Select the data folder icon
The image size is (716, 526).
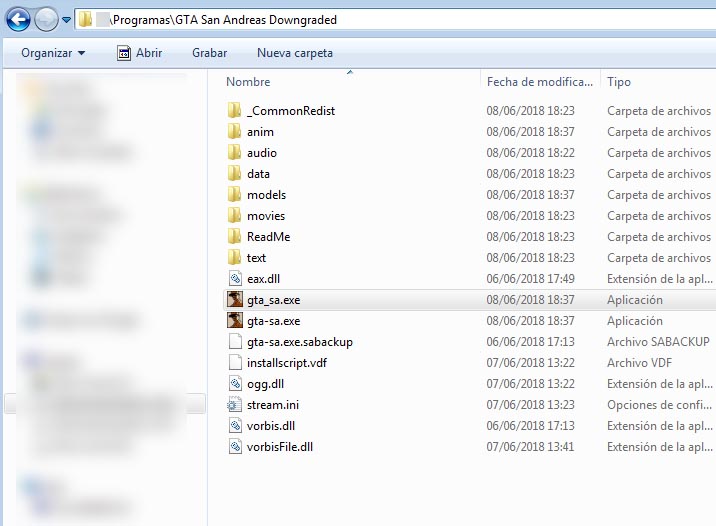point(235,174)
